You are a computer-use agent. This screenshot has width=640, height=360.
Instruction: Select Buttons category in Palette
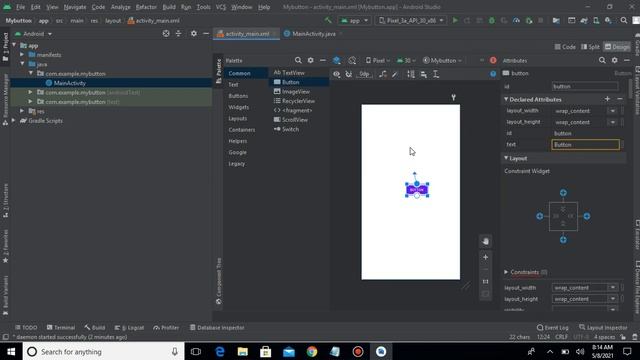point(238,96)
